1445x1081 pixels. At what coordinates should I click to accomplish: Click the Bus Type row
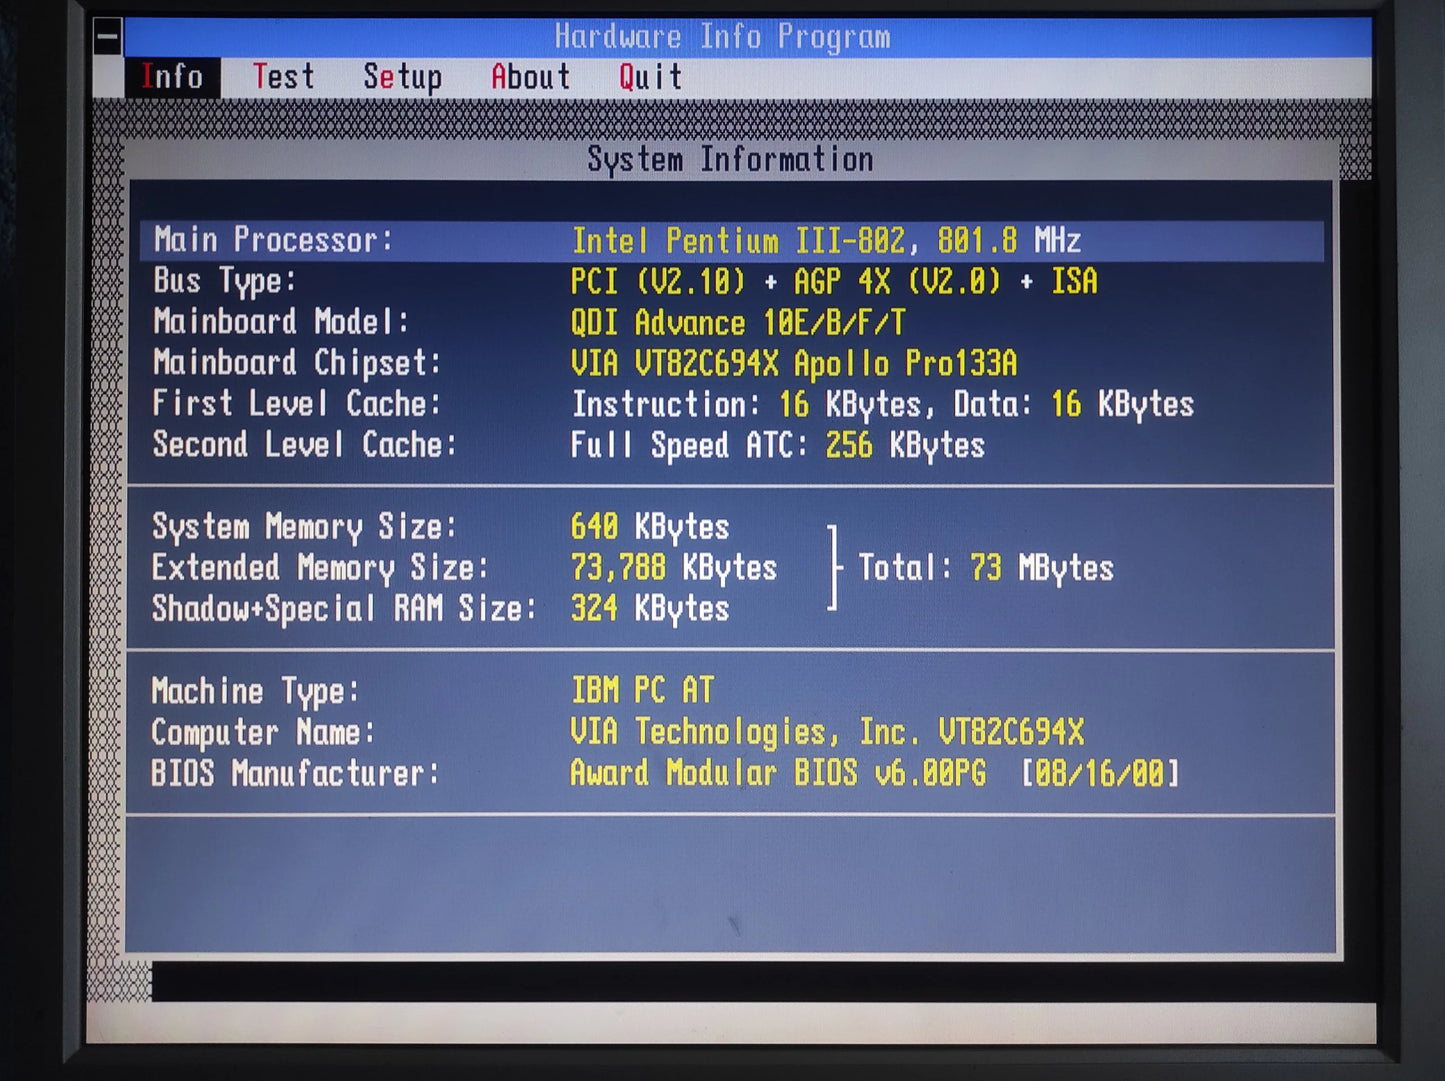[732, 282]
